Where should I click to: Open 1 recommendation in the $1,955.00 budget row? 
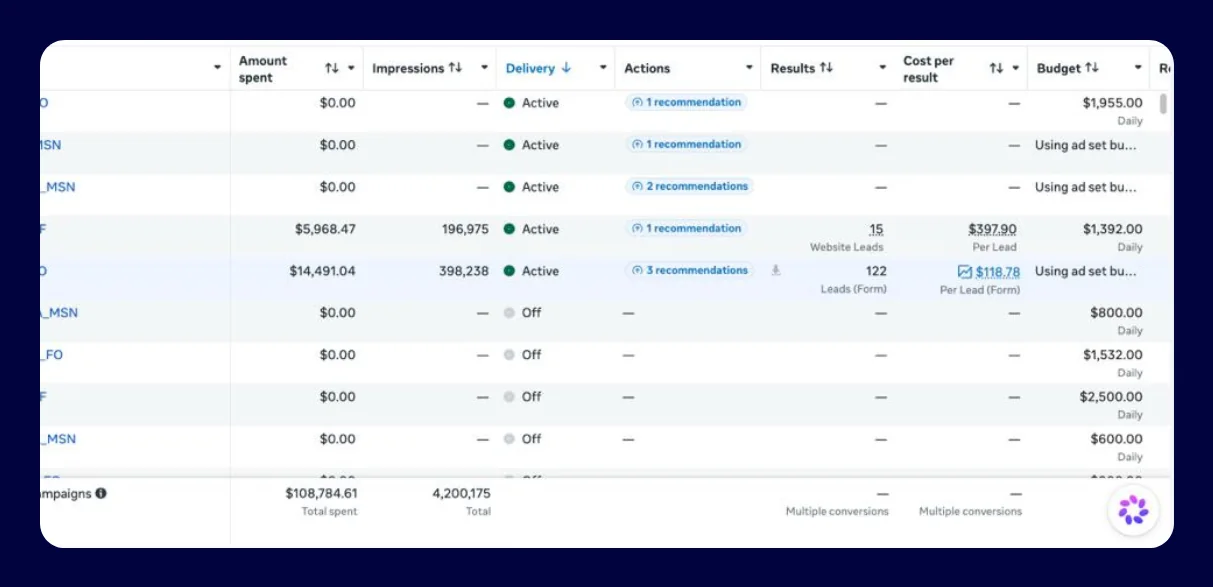tap(686, 102)
